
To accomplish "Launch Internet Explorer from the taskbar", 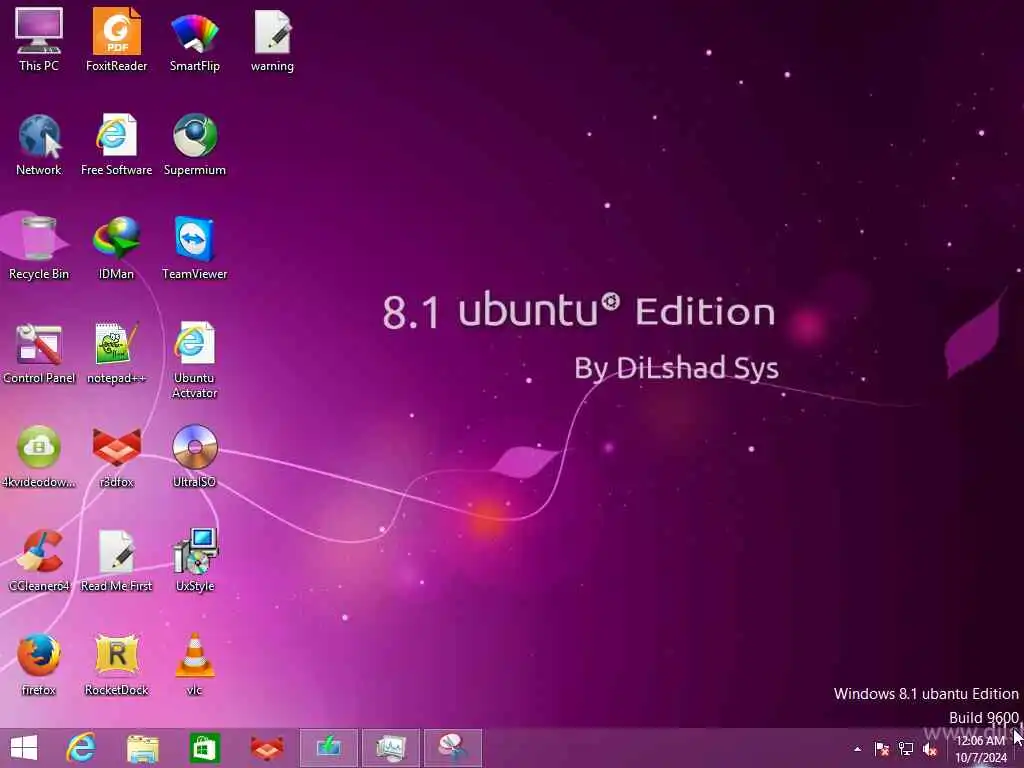I will click(81, 748).
